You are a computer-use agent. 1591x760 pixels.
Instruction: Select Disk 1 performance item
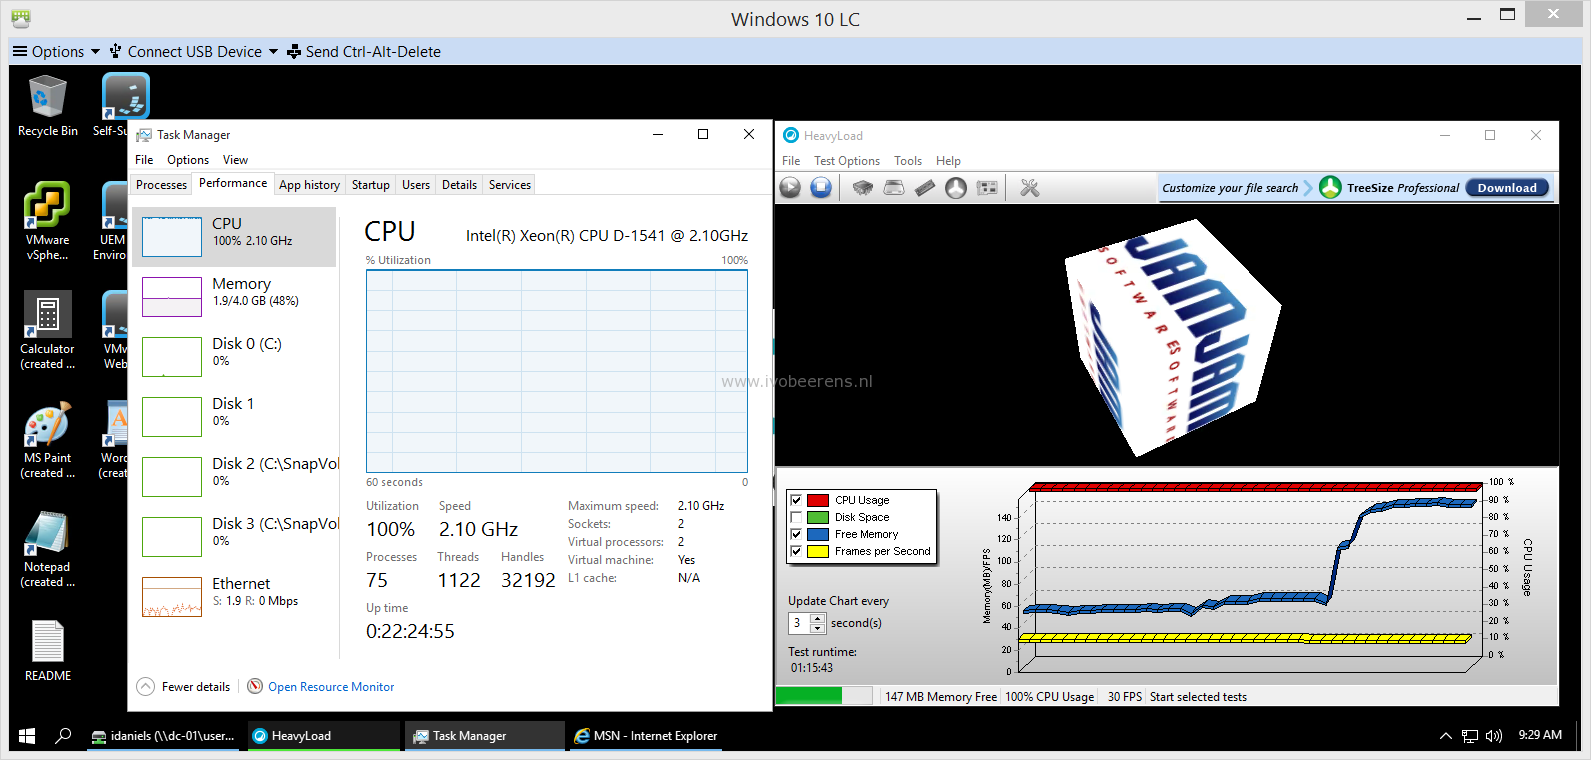coord(234,417)
